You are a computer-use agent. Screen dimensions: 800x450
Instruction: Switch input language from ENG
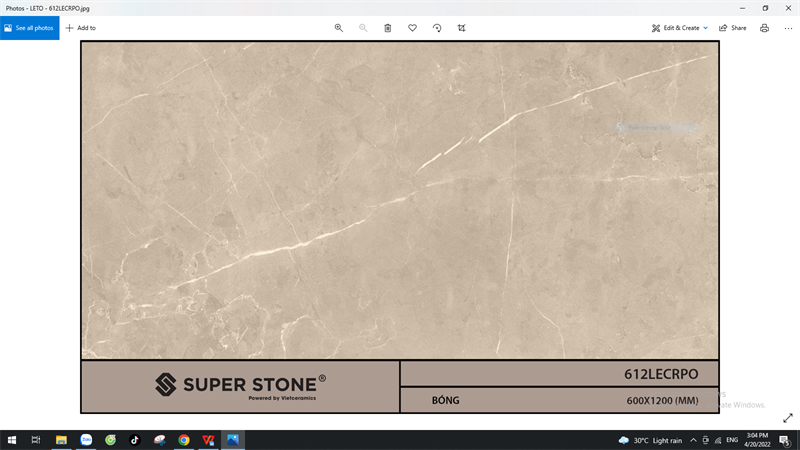(732, 440)
